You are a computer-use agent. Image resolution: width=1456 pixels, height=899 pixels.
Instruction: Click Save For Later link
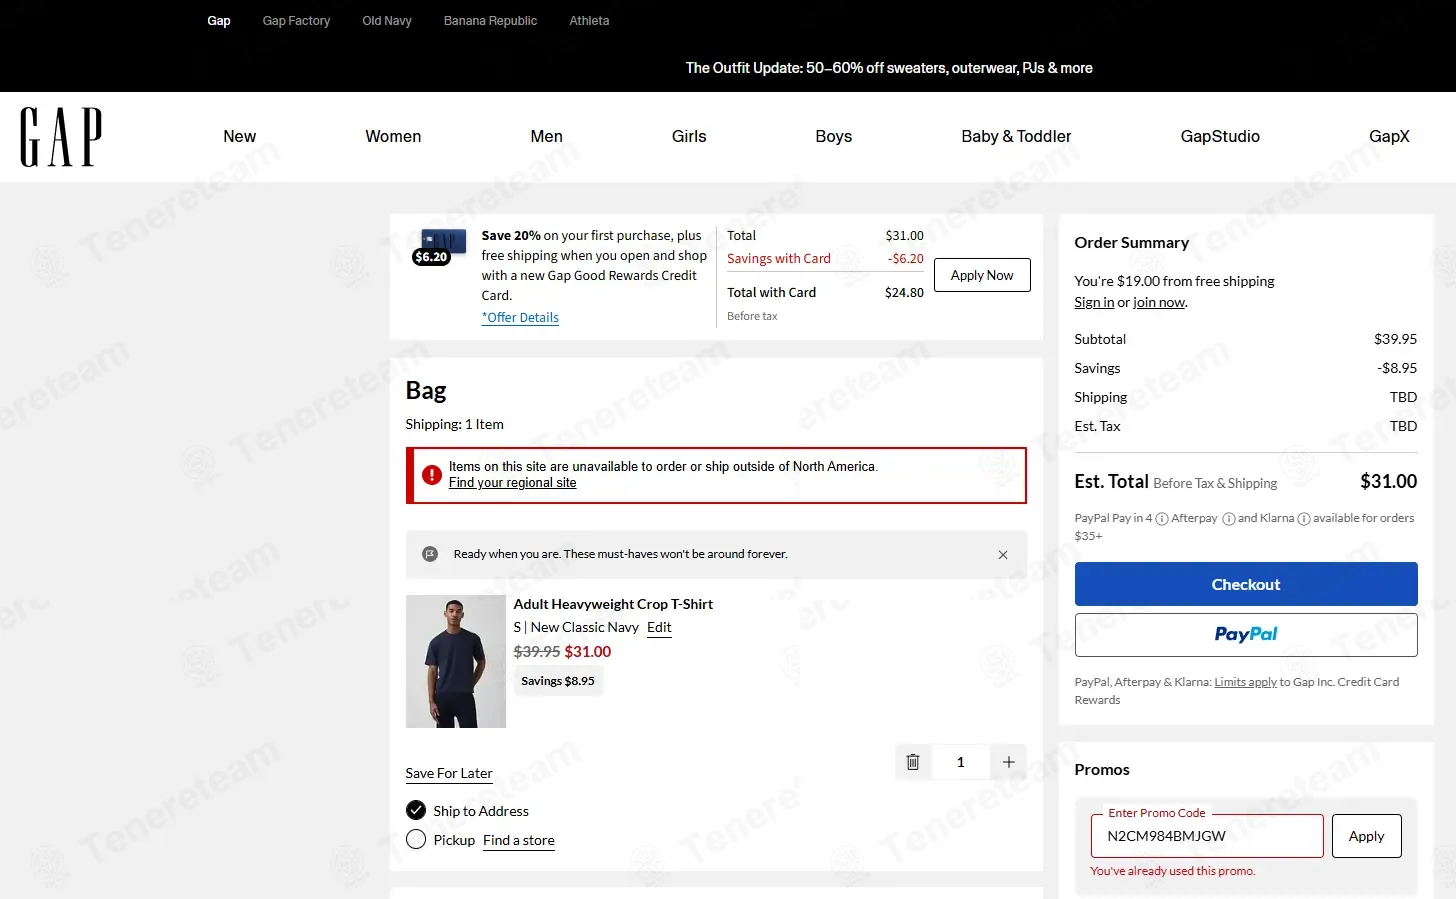[449, 773]
